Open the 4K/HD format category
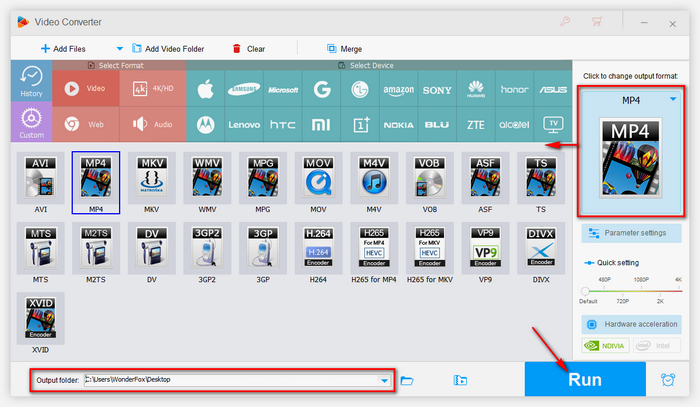 pos(153,88)
